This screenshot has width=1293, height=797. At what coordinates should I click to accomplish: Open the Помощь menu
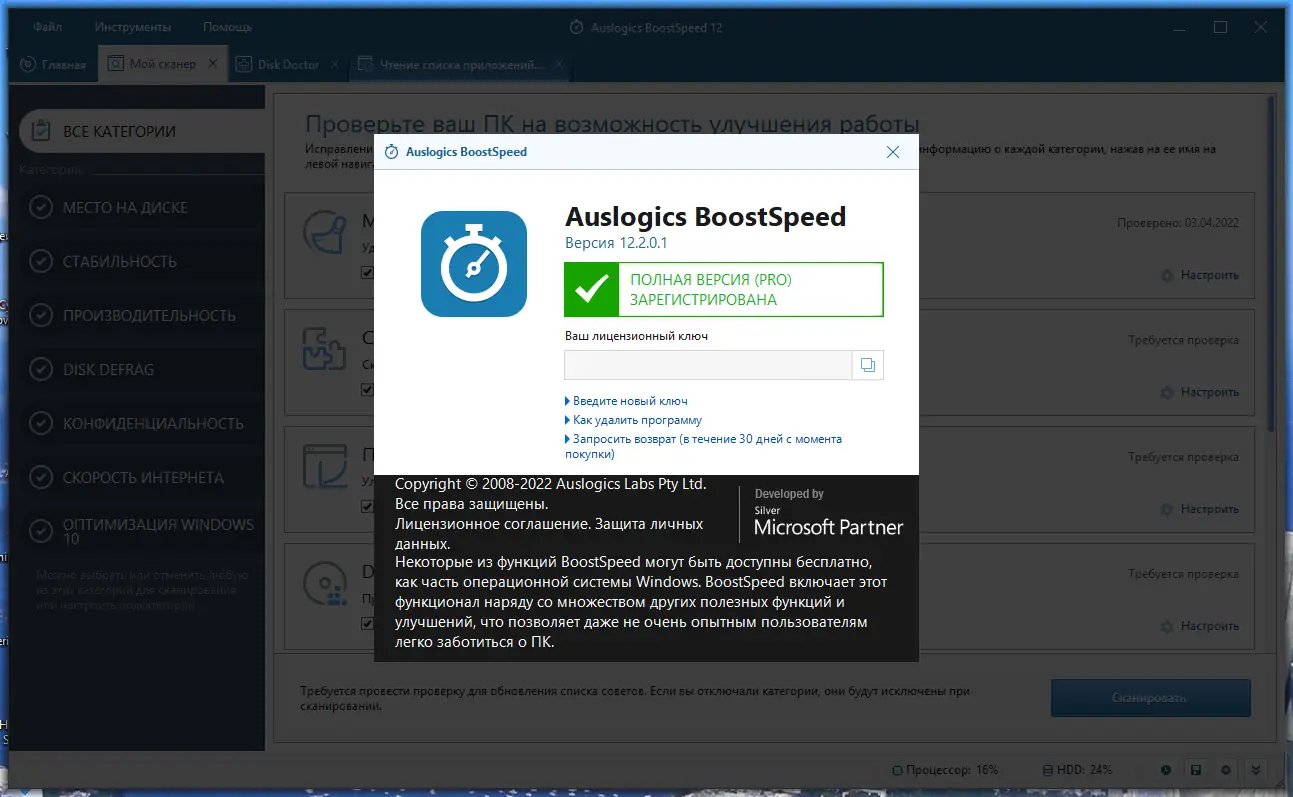[226, 27]
